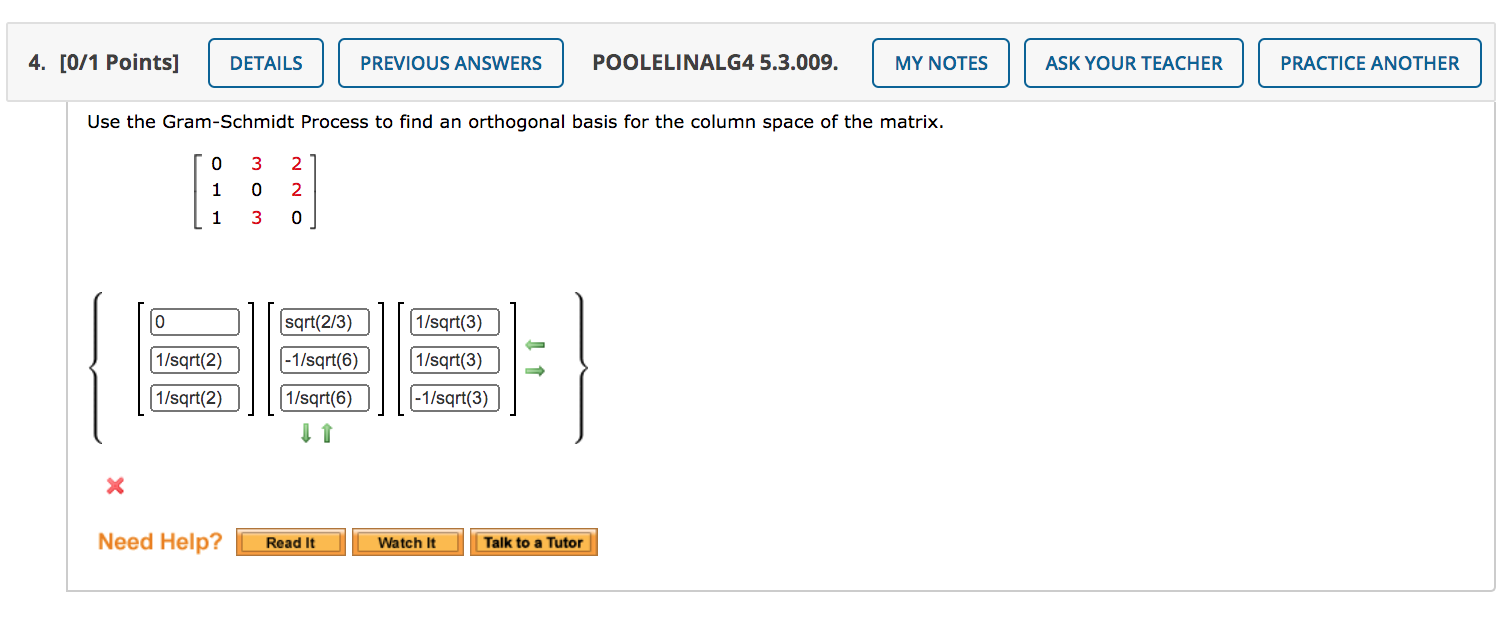This screenshot has width=1510, height=630.
Task: Select the answer box containing 0
Action: (194, 321)
